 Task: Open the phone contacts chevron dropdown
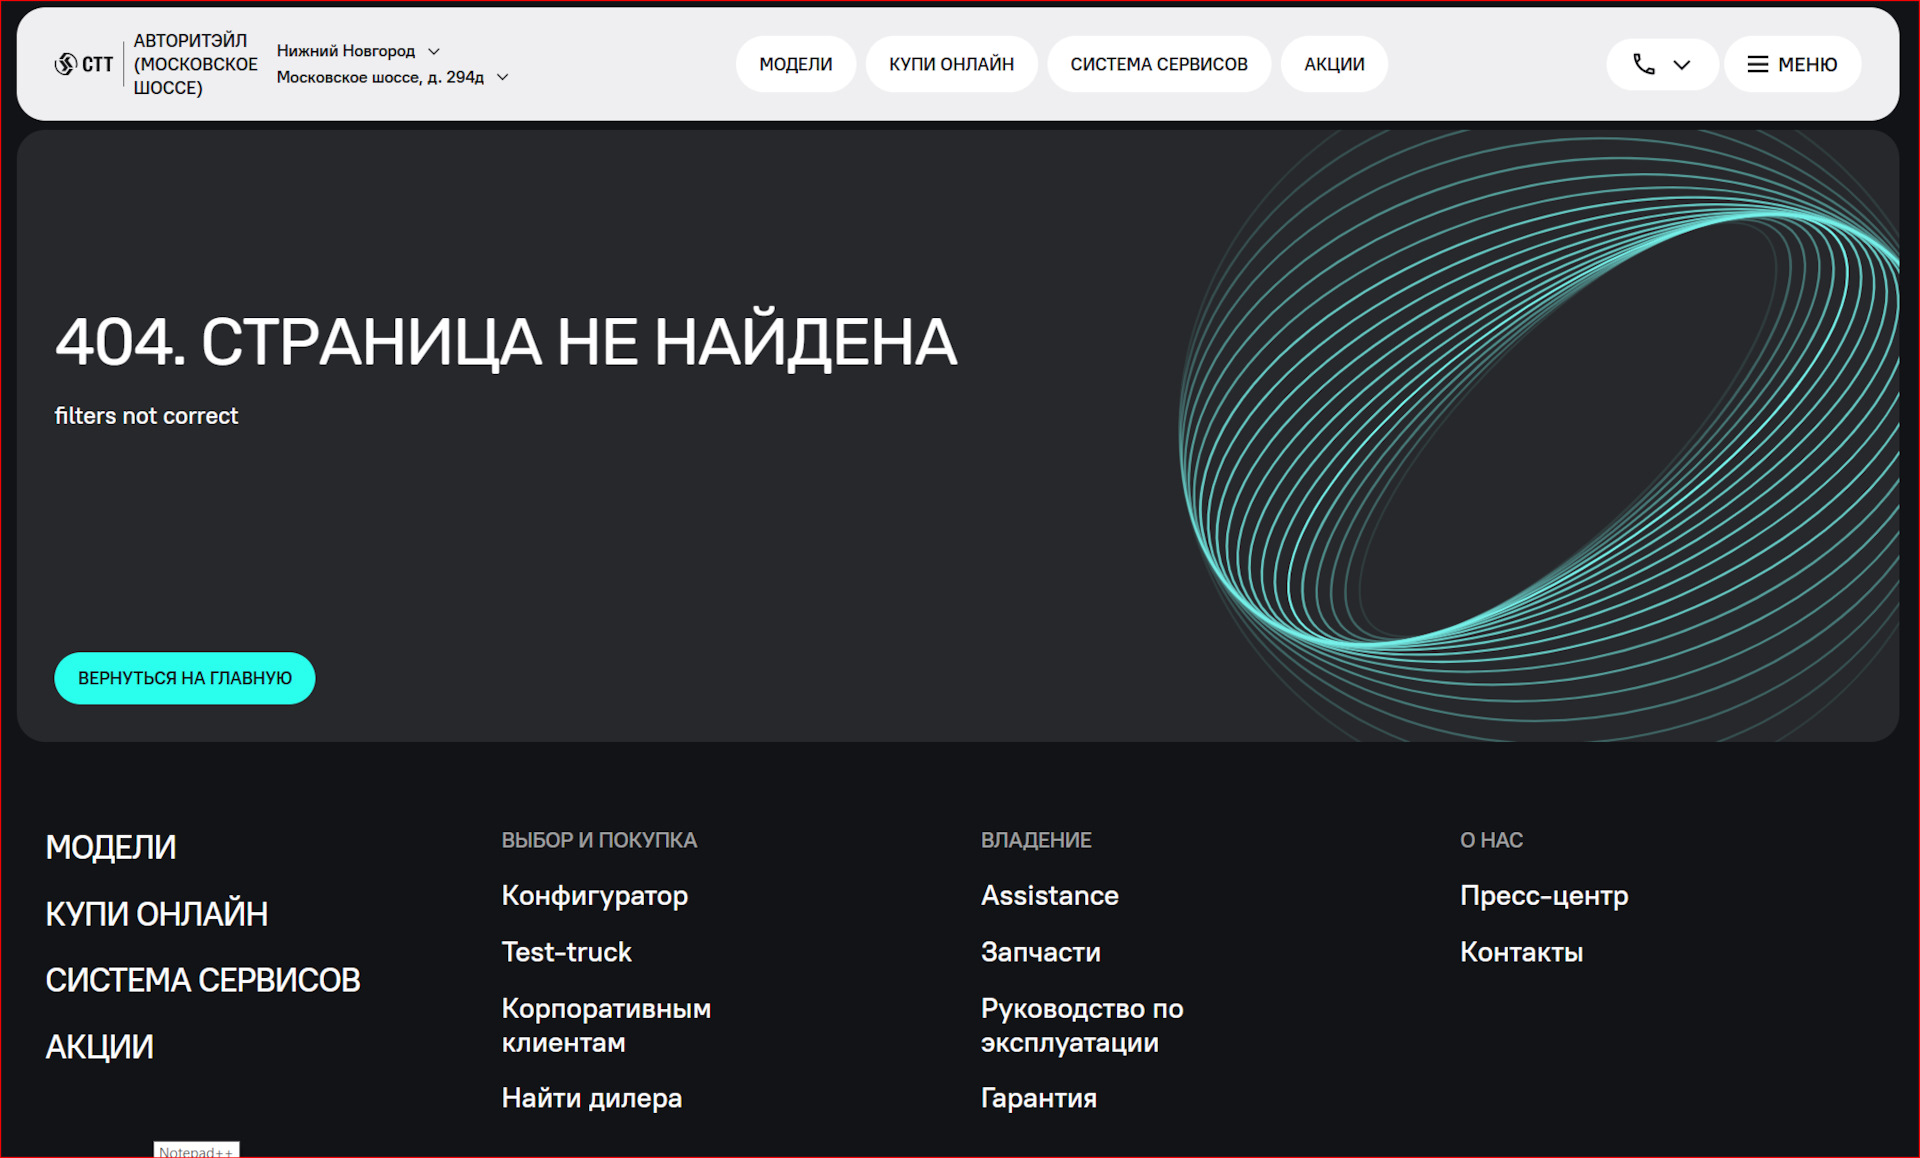1682,64
